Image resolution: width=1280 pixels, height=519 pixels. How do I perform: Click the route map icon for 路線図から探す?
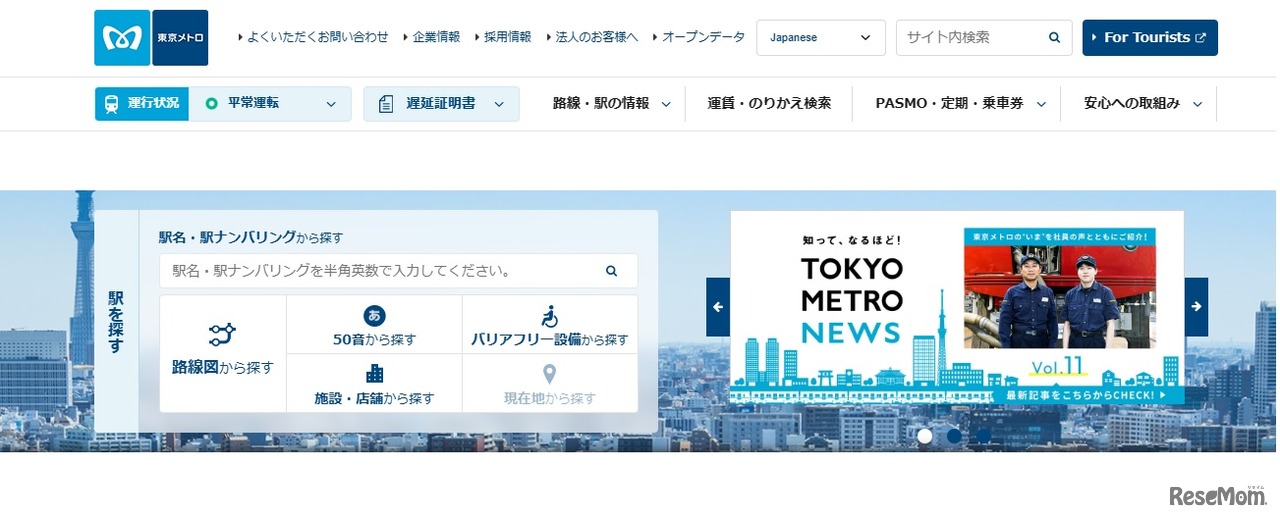(x=222, y=334)
